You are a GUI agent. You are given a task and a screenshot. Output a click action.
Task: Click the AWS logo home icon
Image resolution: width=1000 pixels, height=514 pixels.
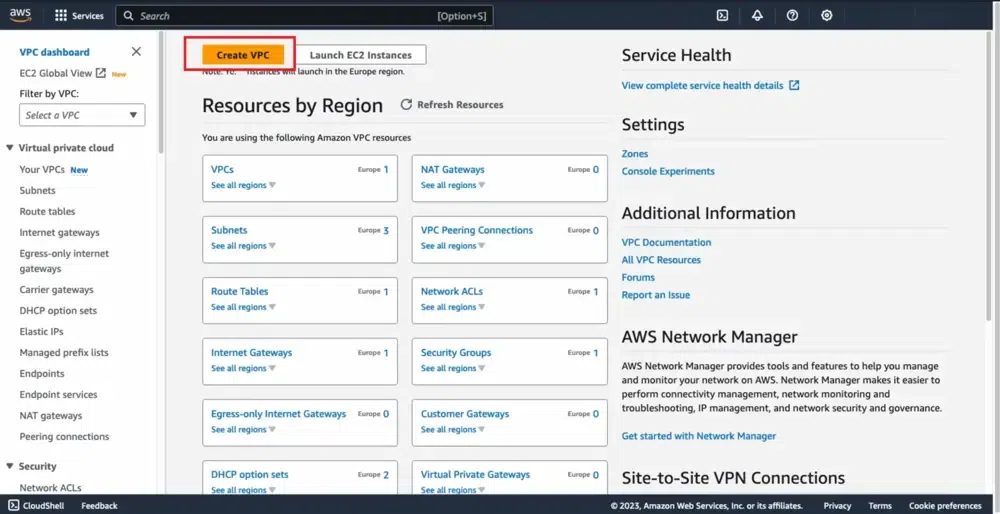coord(21,15)
